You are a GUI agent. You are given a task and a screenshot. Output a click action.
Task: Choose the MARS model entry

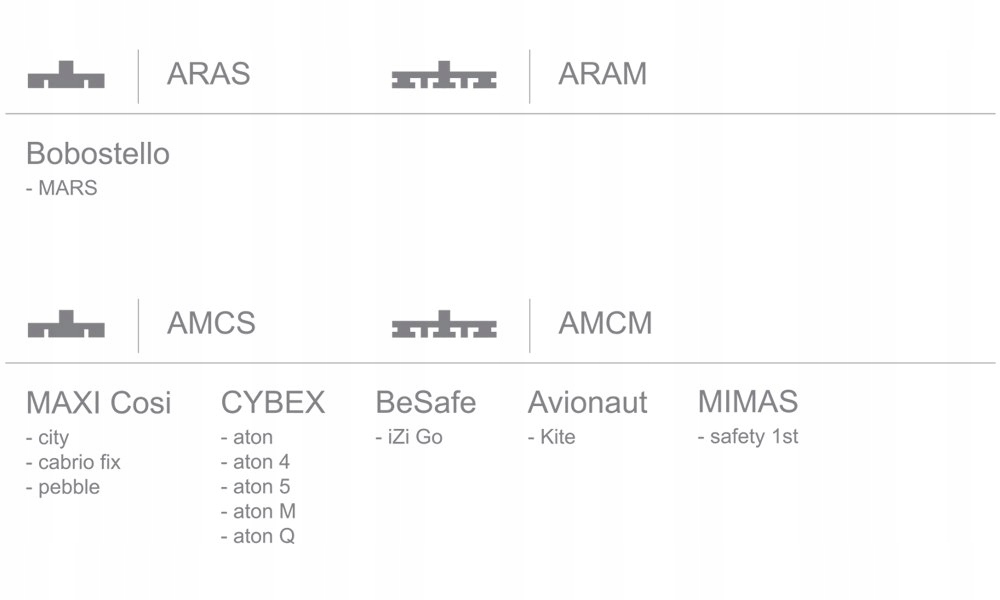point(62,188)
